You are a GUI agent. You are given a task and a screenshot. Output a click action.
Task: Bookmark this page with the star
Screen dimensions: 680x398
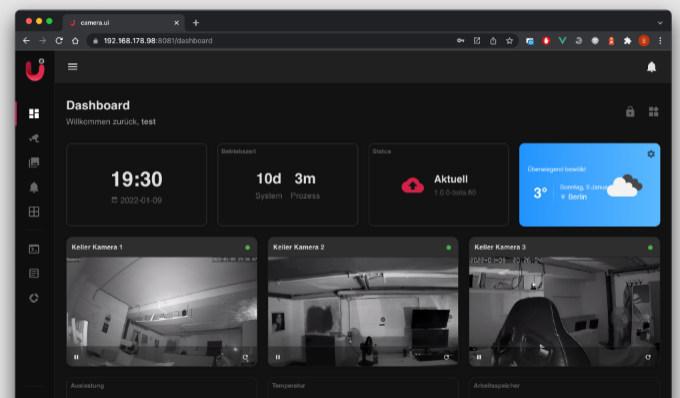pos(509,41)
